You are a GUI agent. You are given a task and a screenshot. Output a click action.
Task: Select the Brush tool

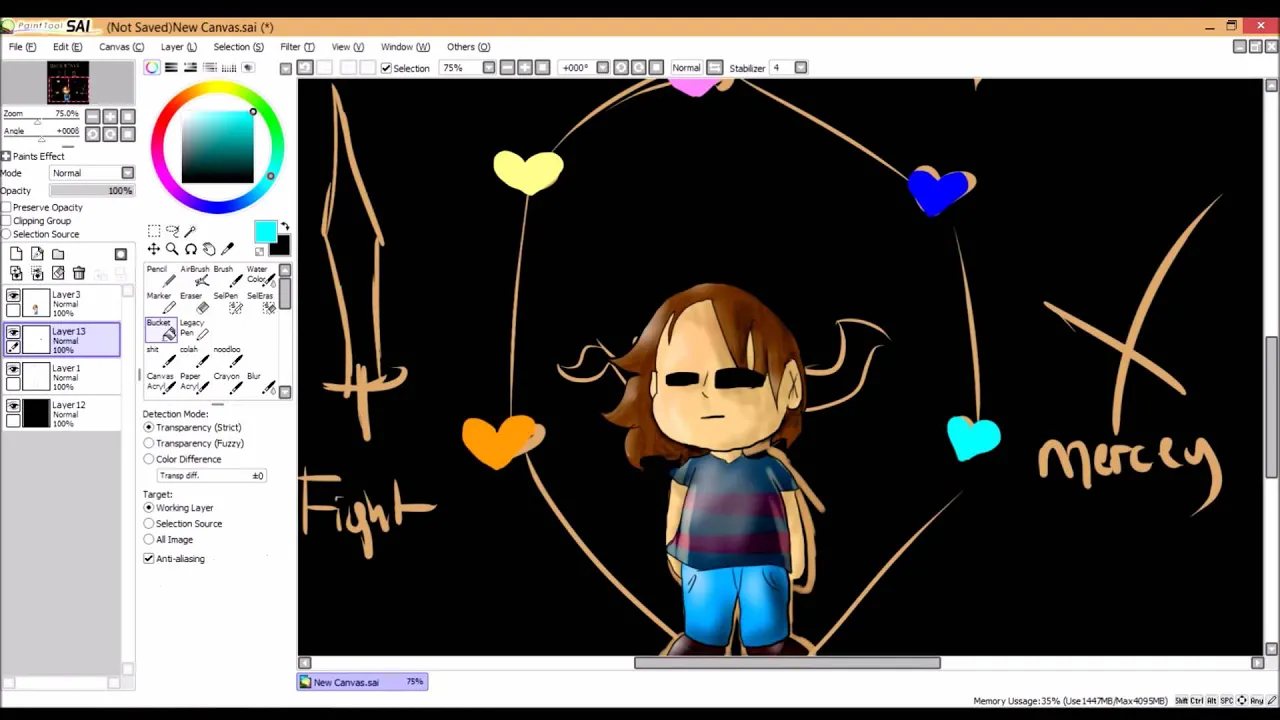click(x=227, y=277)
